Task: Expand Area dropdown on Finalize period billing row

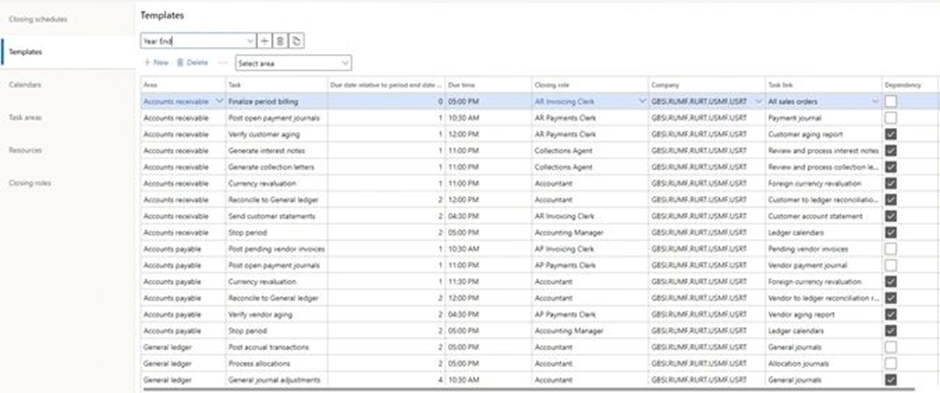Action: (x=218, y=102)
